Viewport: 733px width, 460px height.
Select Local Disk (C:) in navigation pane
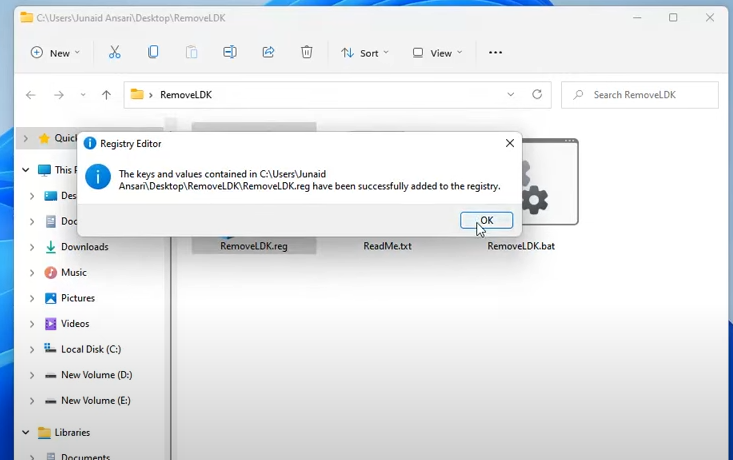pos(91,349)
